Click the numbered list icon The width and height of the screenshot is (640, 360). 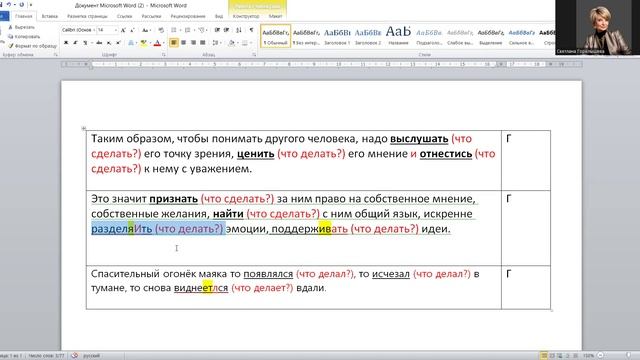point(188,30)
